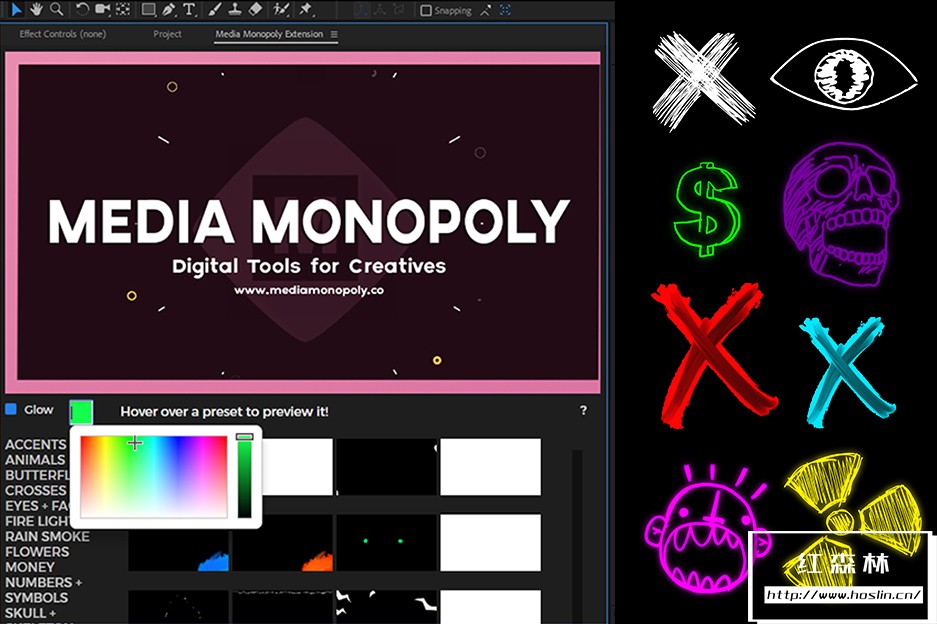Select the Rectangle shape tool
Image resolution: width=937 pixels, height=624 pixels.
148,9
